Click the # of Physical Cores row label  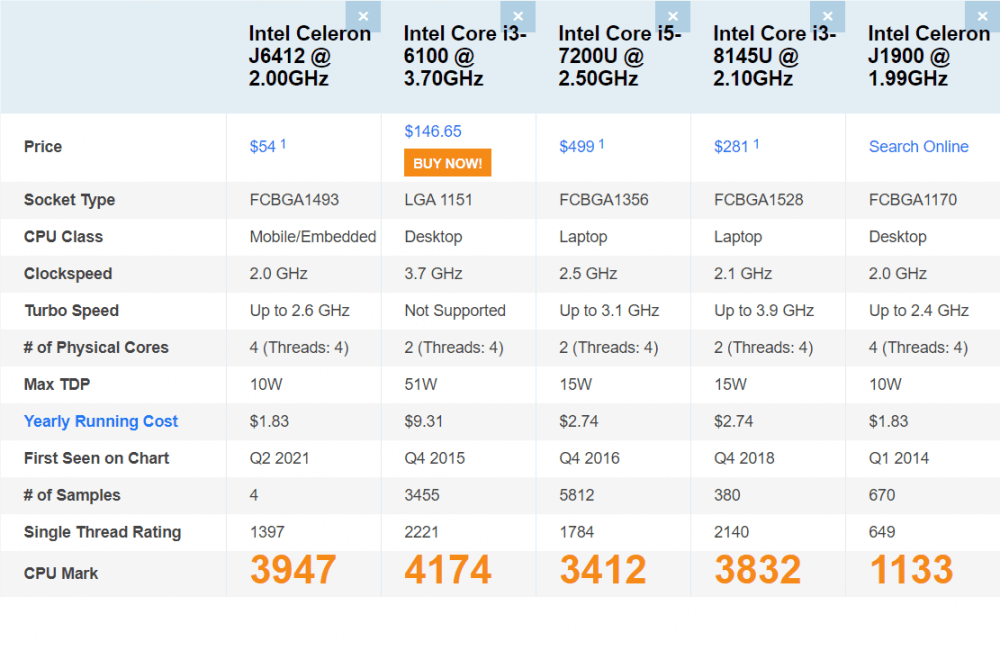click(96, 348)
